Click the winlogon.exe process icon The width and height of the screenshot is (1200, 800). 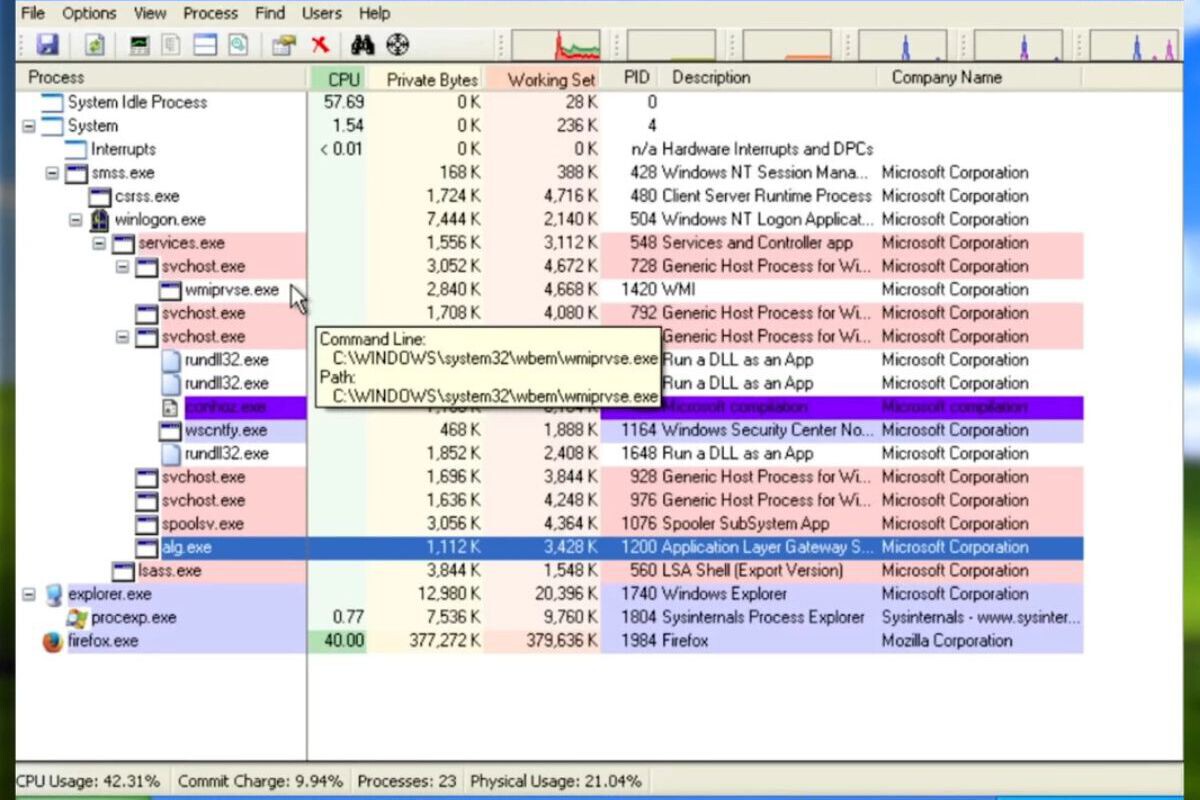point(100,220)
